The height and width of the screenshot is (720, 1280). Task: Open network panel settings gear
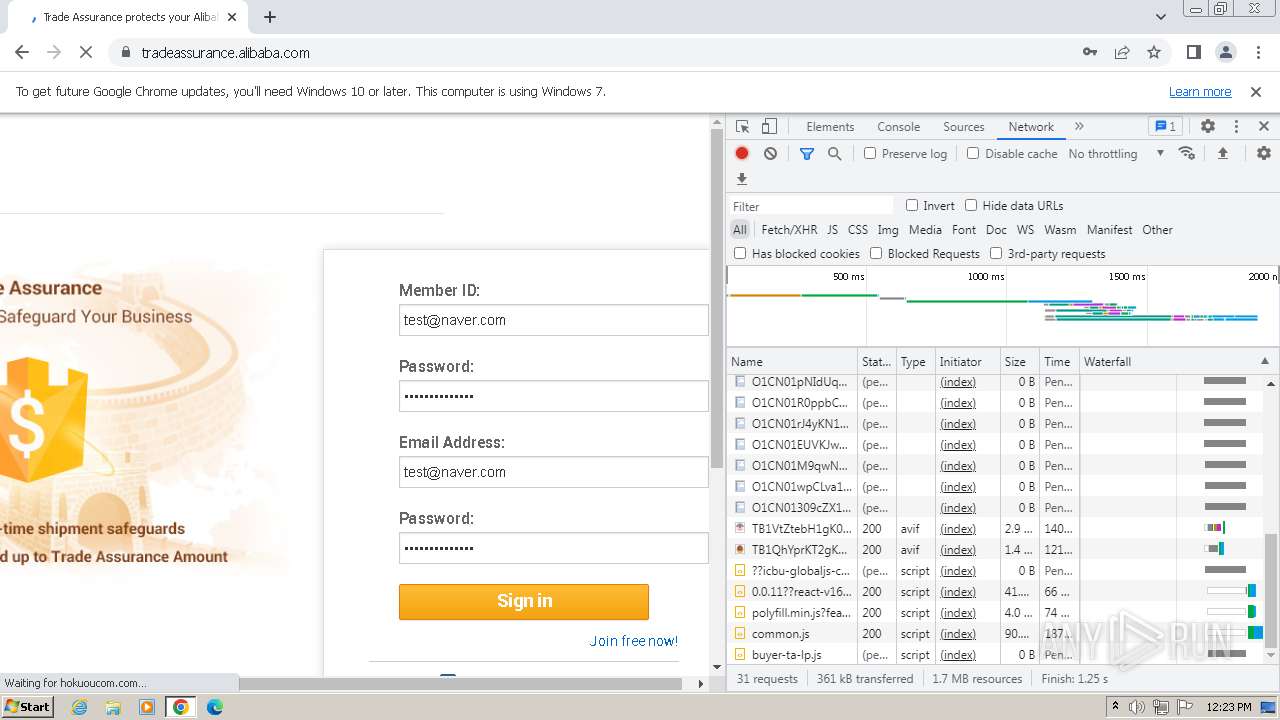[1264, 154]
